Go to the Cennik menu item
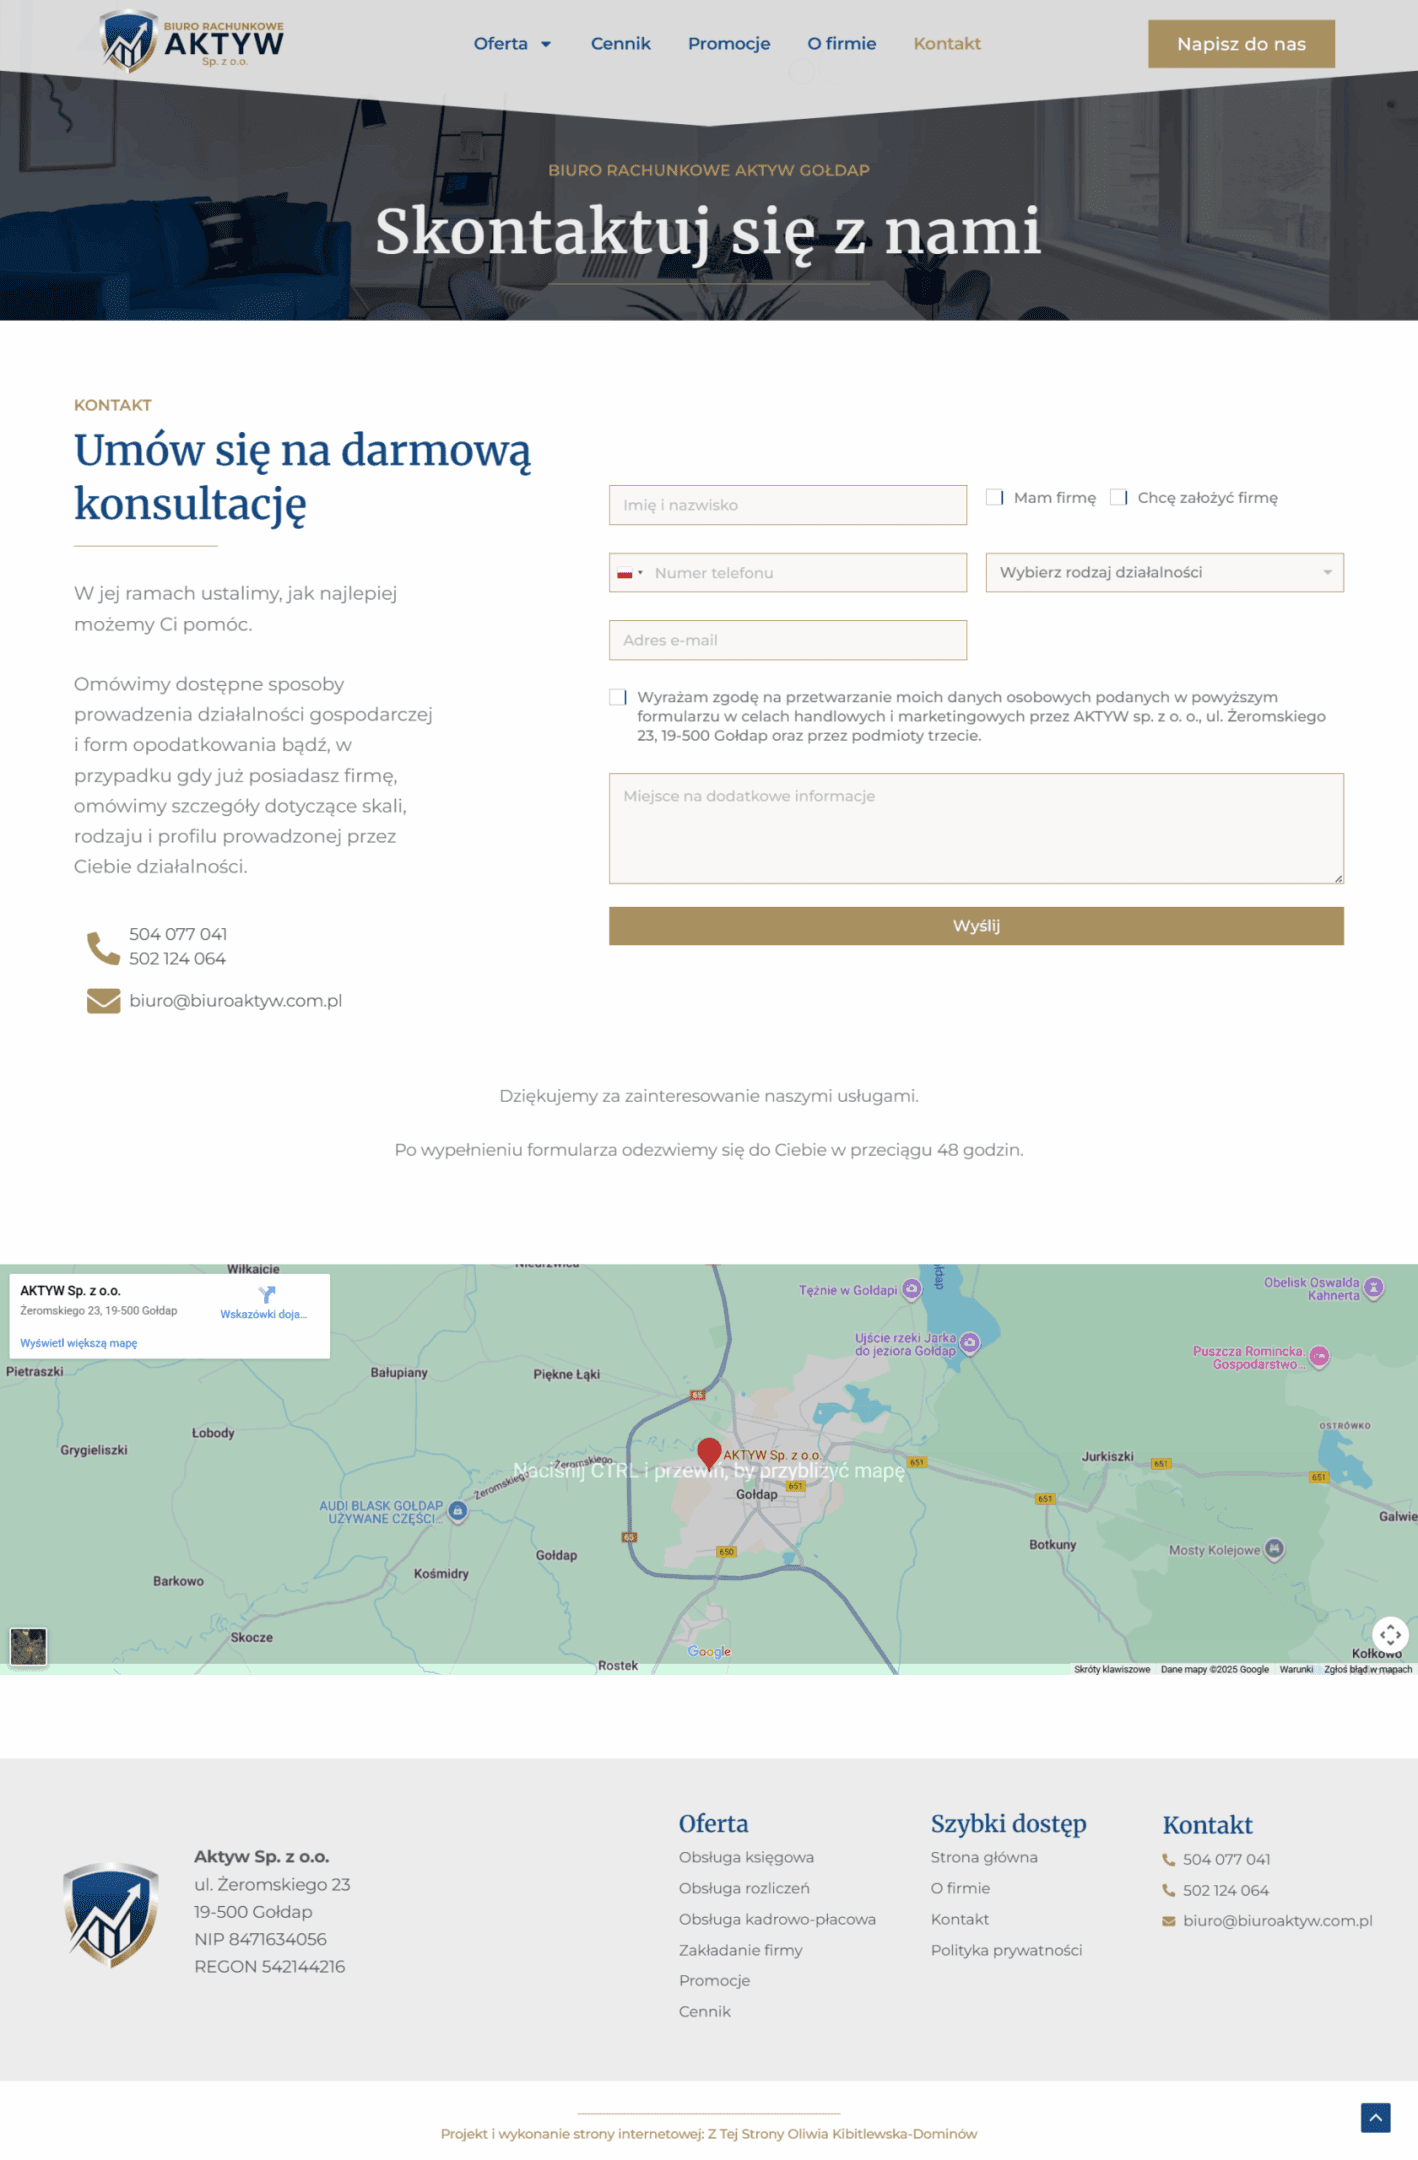Viewport: 1418px width, 2160px height. (620, 44)
